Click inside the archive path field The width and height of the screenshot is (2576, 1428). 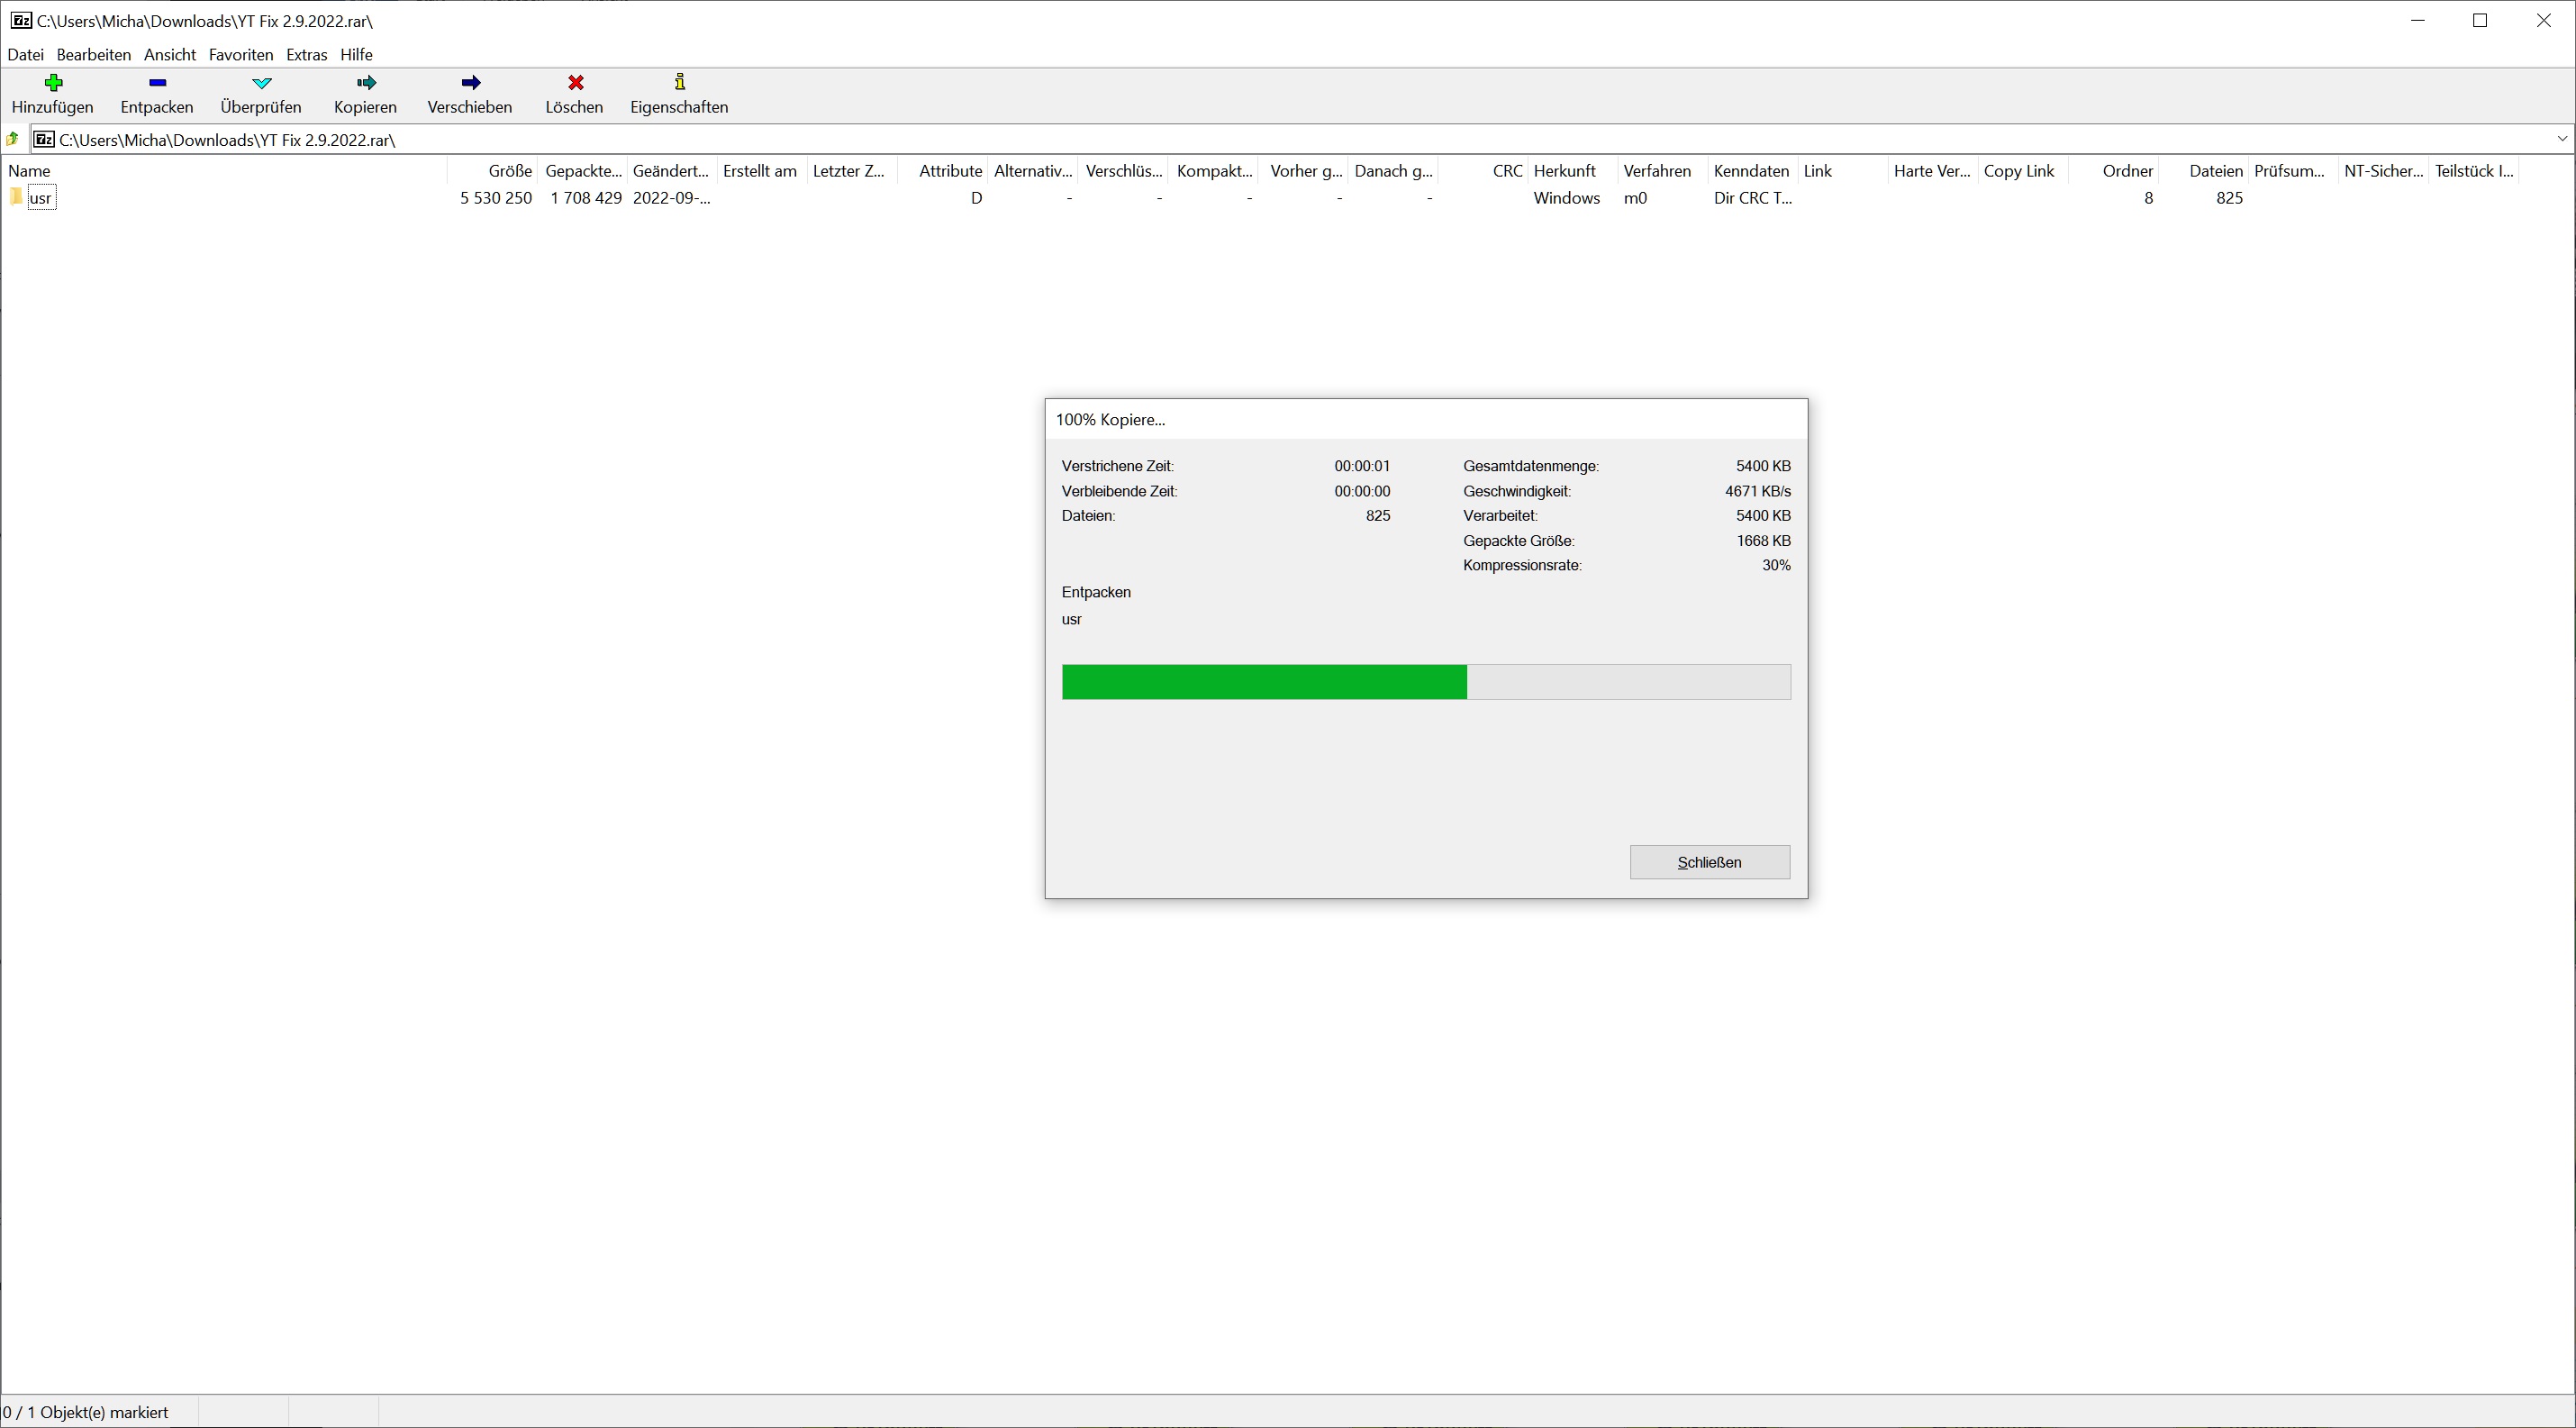click(1200, 140)
